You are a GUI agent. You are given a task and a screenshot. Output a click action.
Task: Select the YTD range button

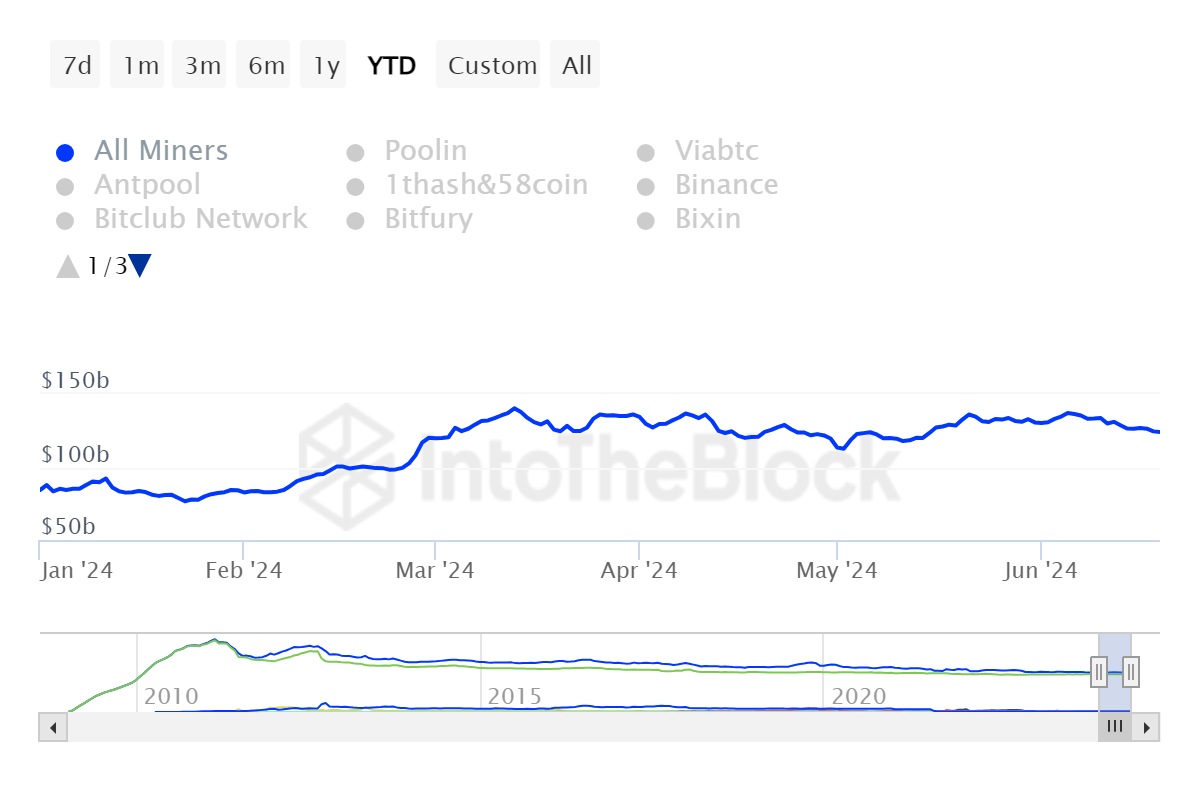coord(392,66)
